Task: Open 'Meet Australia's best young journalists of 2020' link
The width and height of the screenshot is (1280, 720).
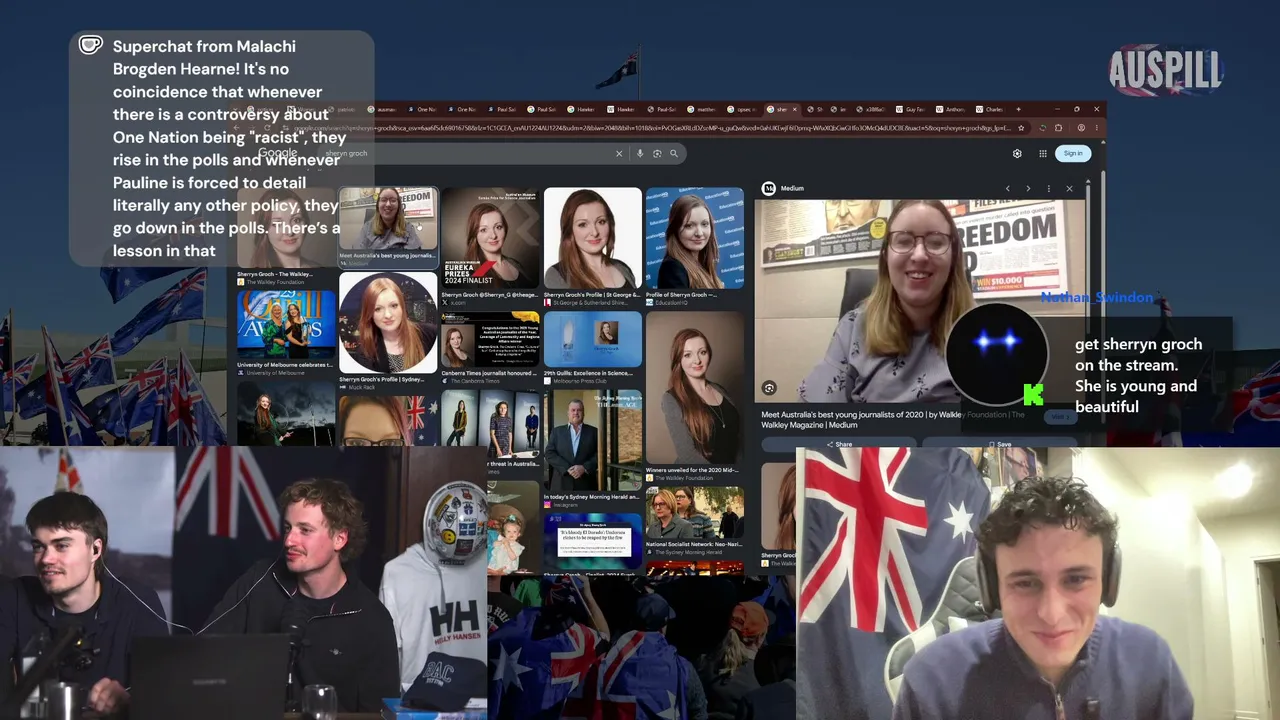Action: tap(893, 419)
